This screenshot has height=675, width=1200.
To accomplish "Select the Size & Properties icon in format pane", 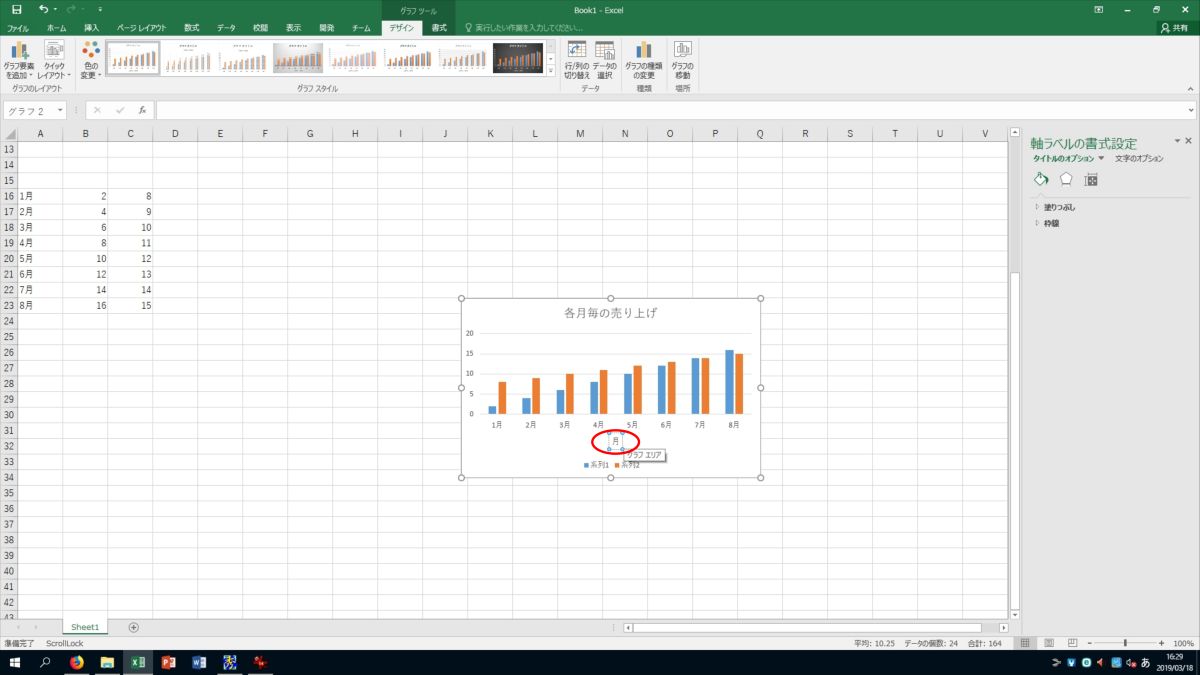I will [1091, 180].
